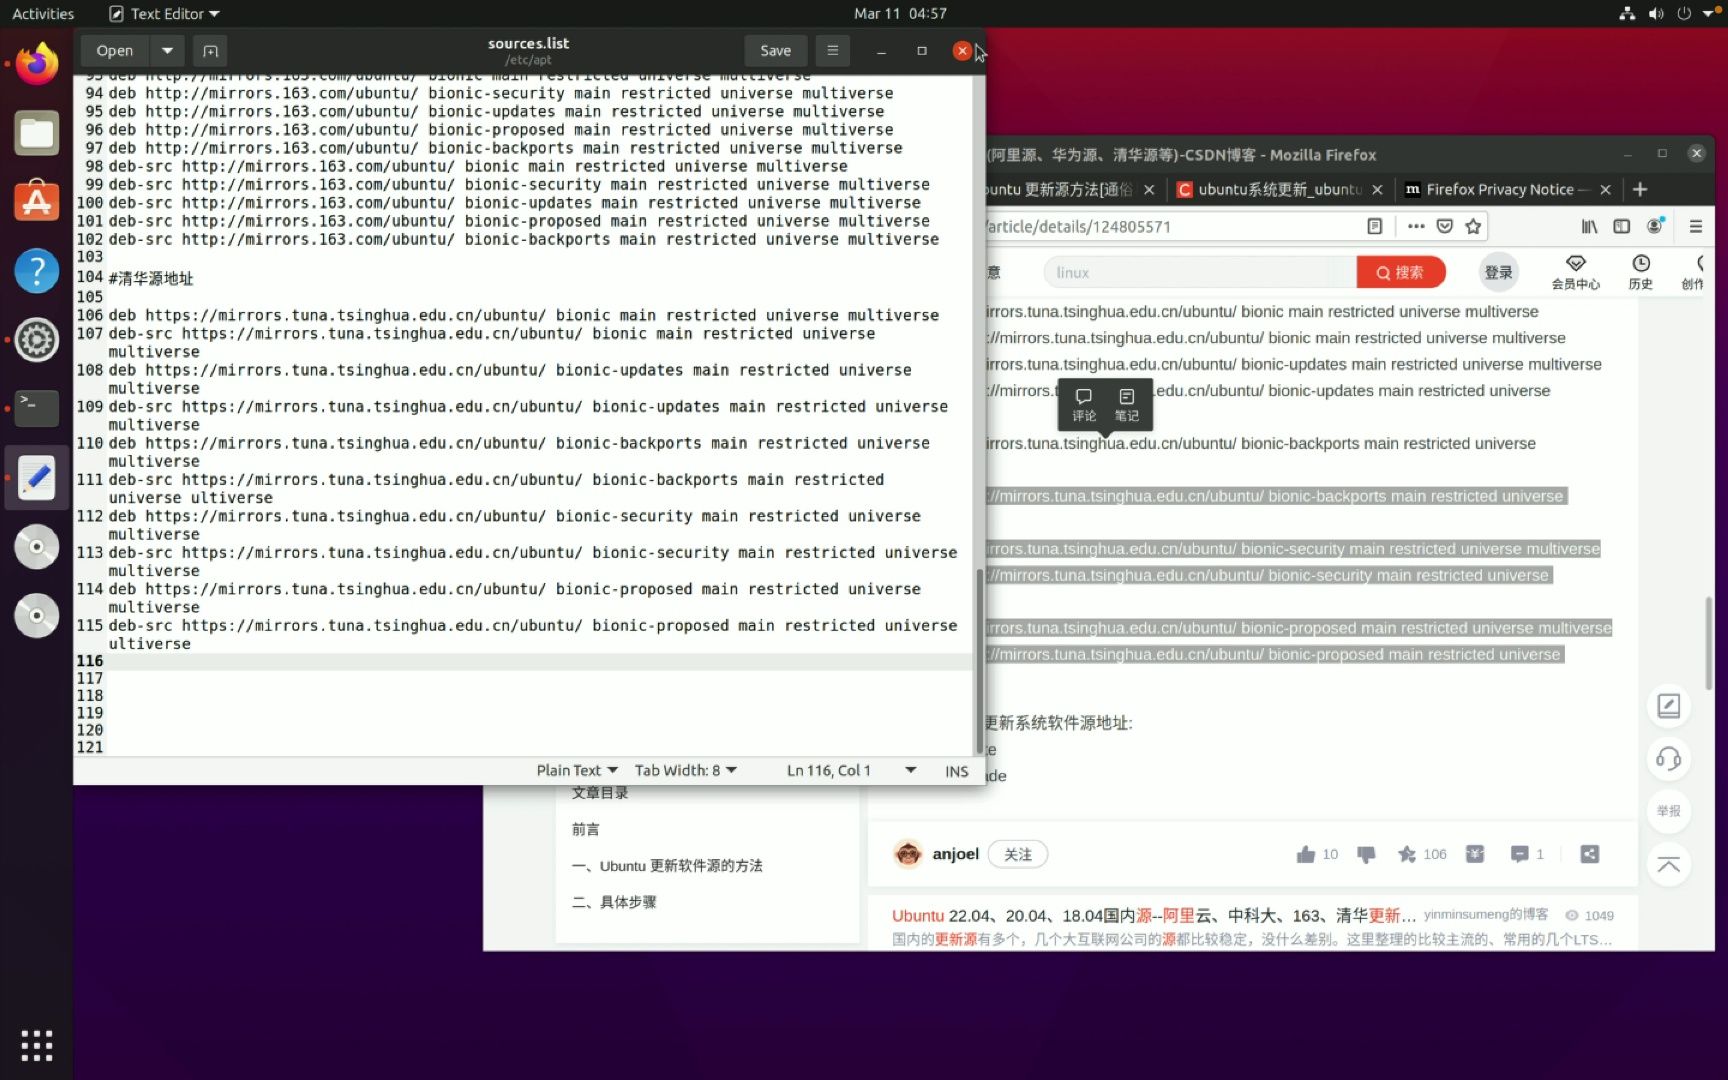This screenshot has width=1728, height=1080.
Task: Open the Activities overview
Action: point(43,14)
